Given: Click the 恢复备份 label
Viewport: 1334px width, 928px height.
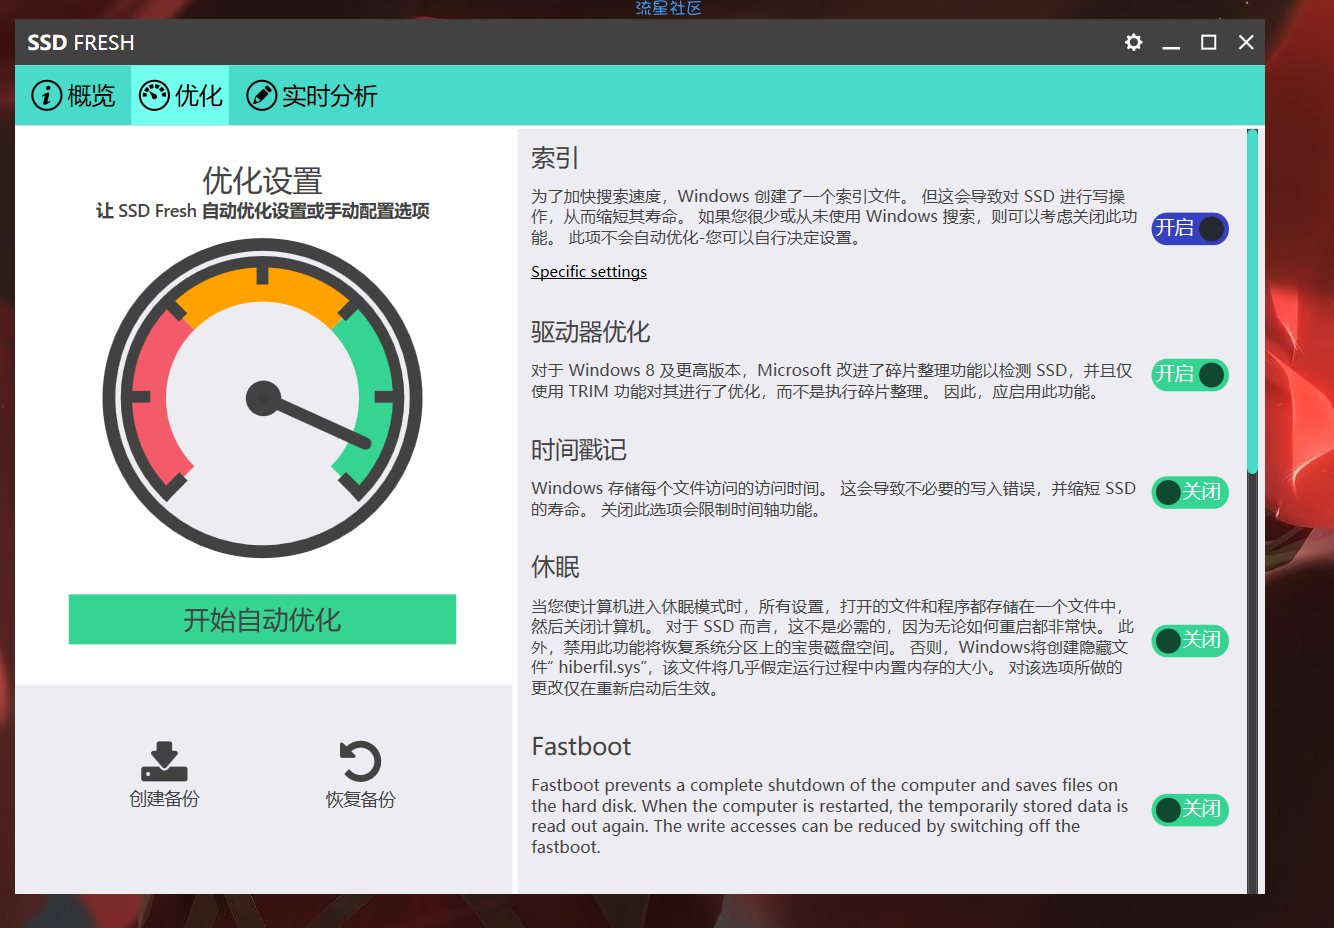Looking at the screenshot, I should (360, 800).
